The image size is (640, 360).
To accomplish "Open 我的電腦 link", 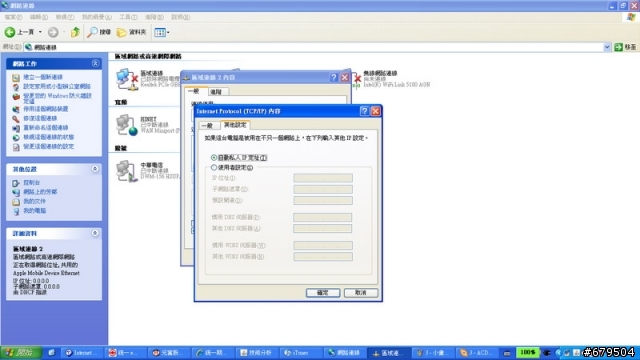I will pos(34,211).
